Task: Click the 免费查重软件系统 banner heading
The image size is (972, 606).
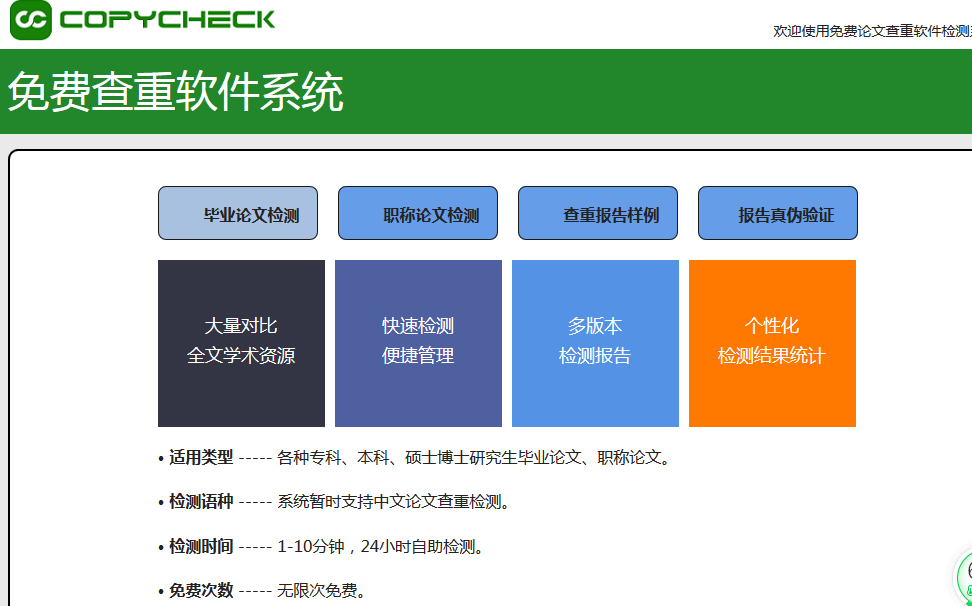Action: click(175, 92)
